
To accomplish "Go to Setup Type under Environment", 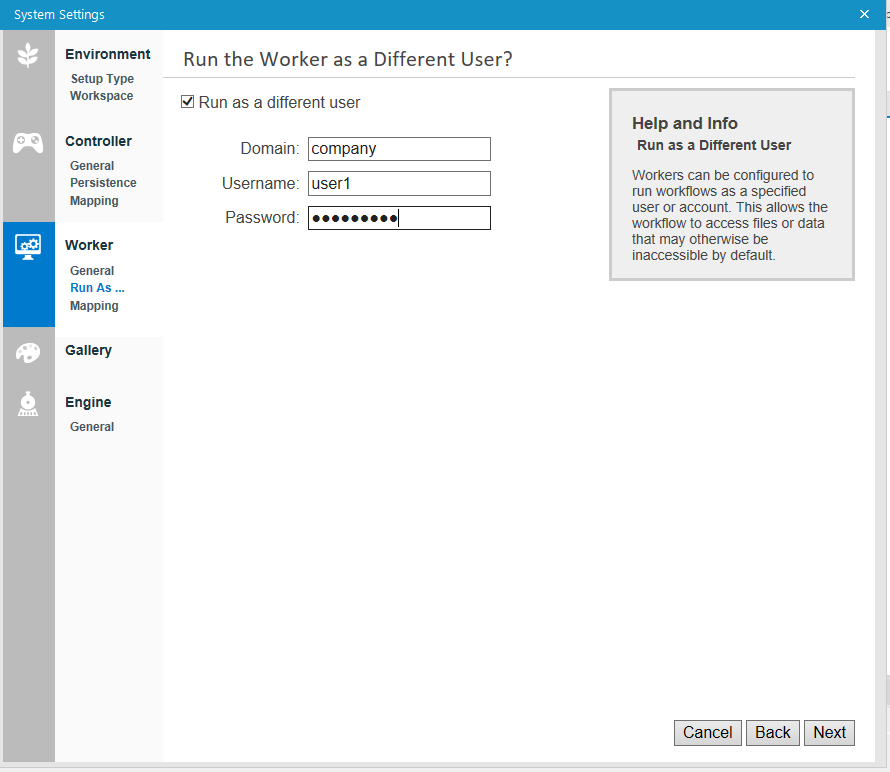I will click(x=102, y=78).
